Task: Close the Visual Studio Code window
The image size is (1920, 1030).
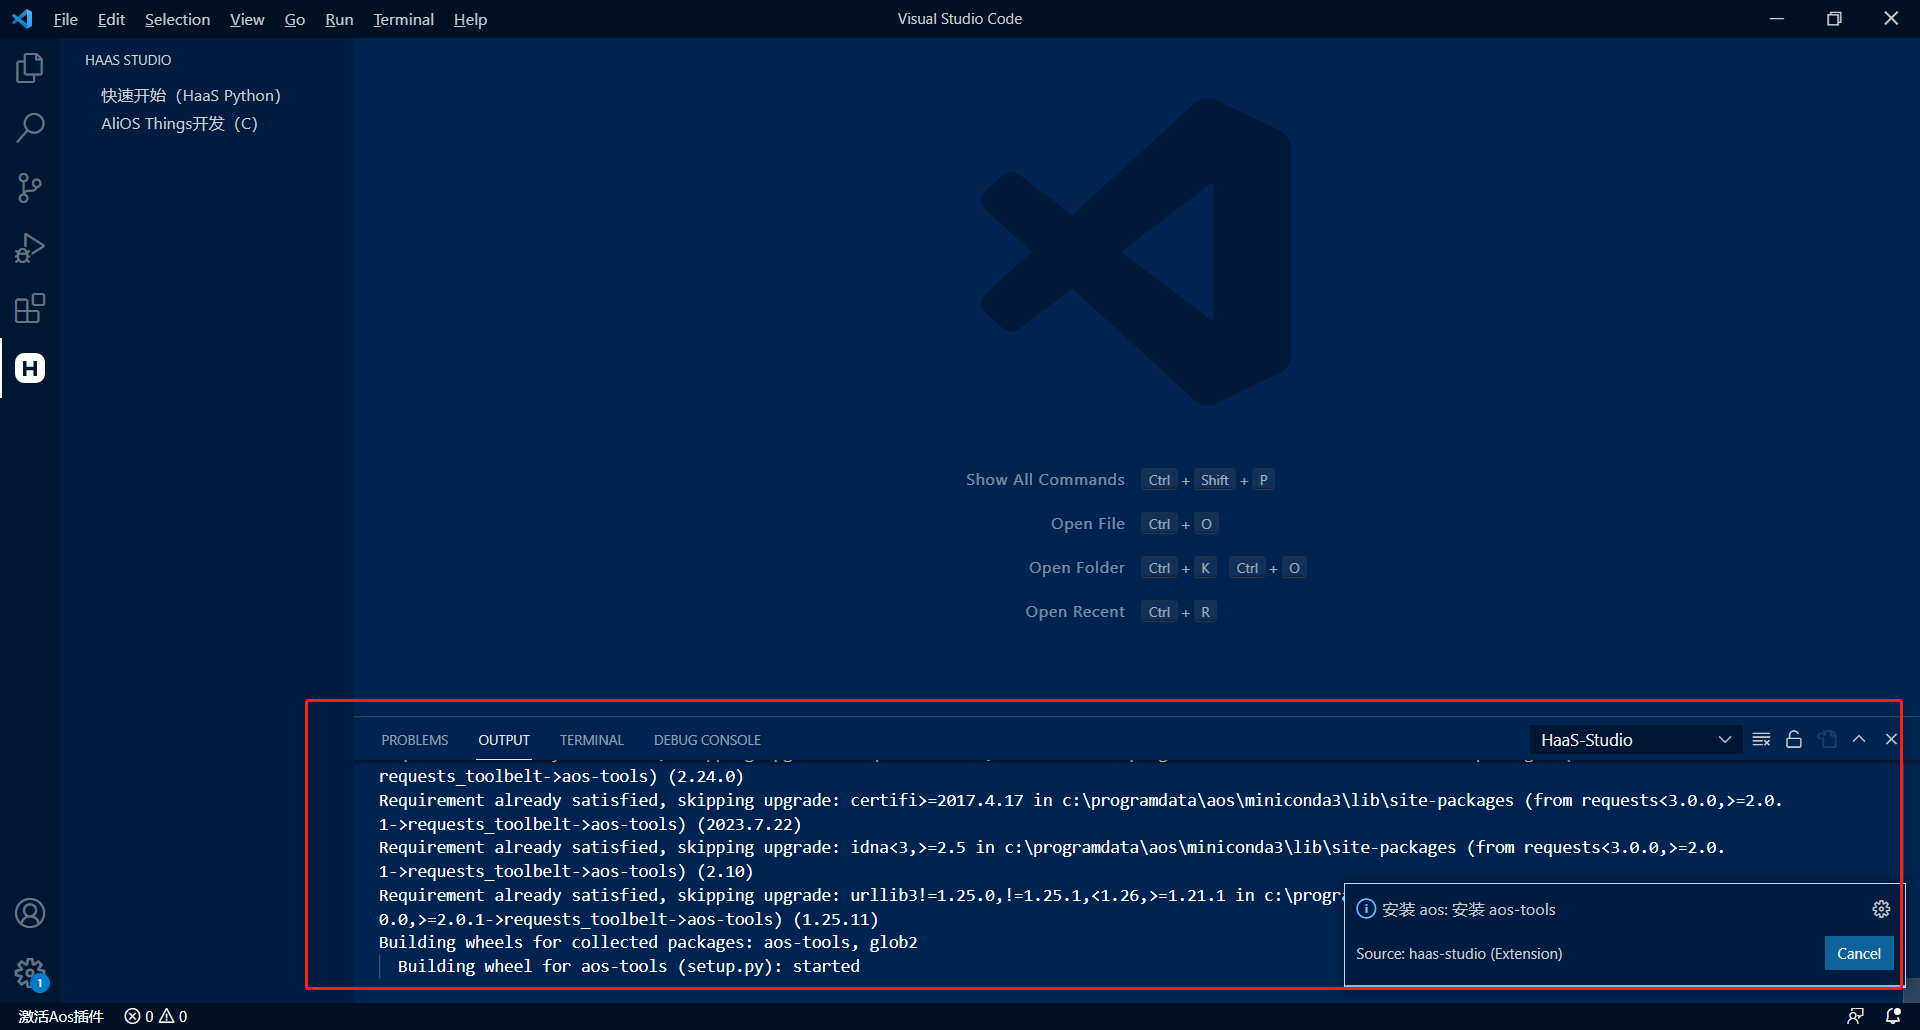Action: (x=1891, y=19)
